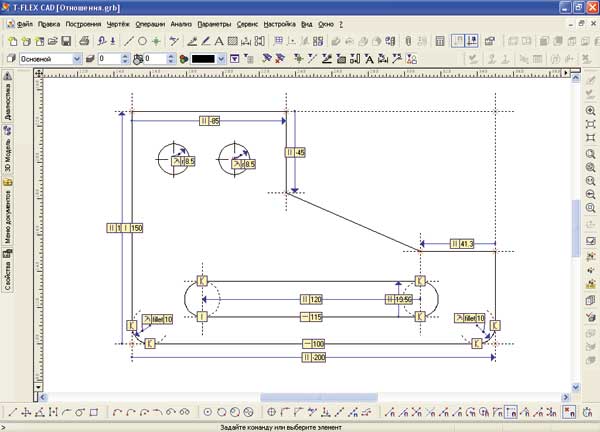Click the new document icon
The width and height of the screenshot is (600, 432).
click(10, 41)
